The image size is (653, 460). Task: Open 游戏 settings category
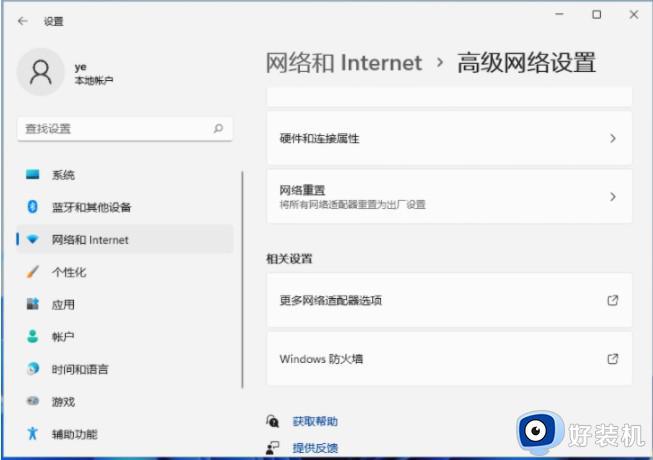tap(125, 401)
